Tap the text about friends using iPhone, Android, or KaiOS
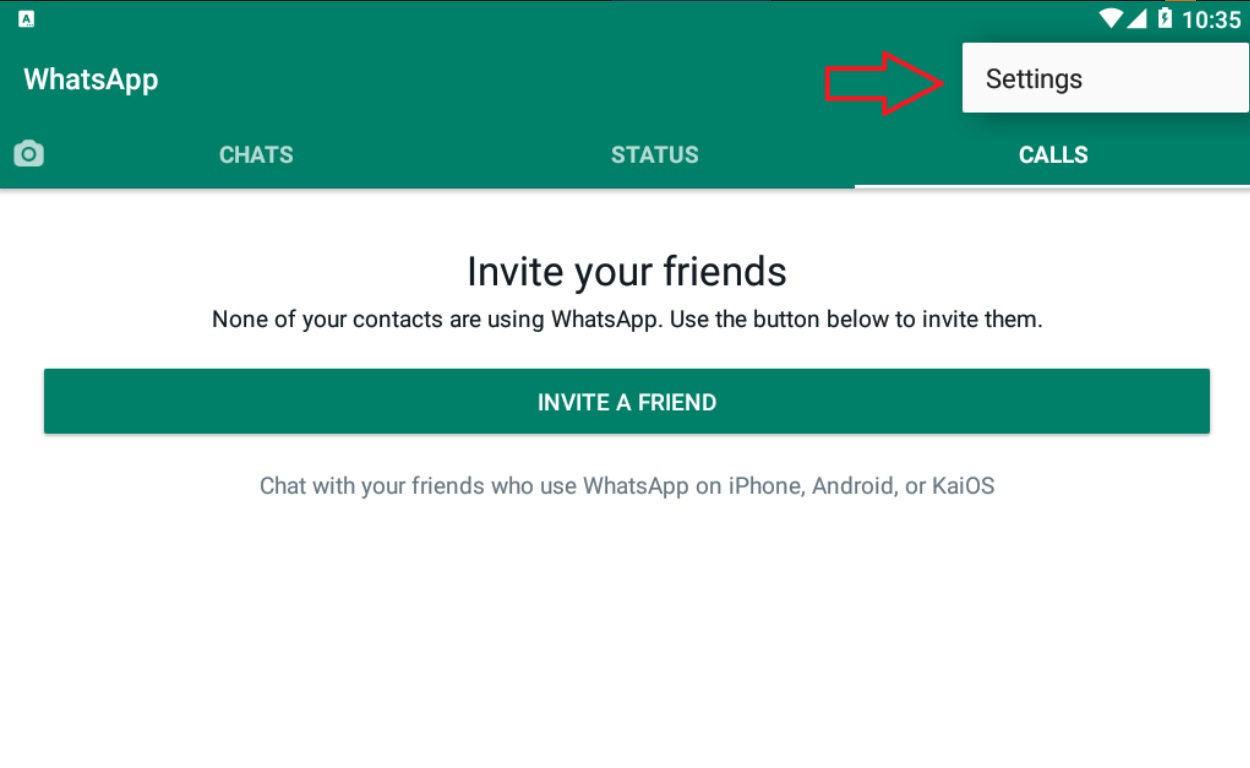1250x768 pixels. tap(626, 485)
